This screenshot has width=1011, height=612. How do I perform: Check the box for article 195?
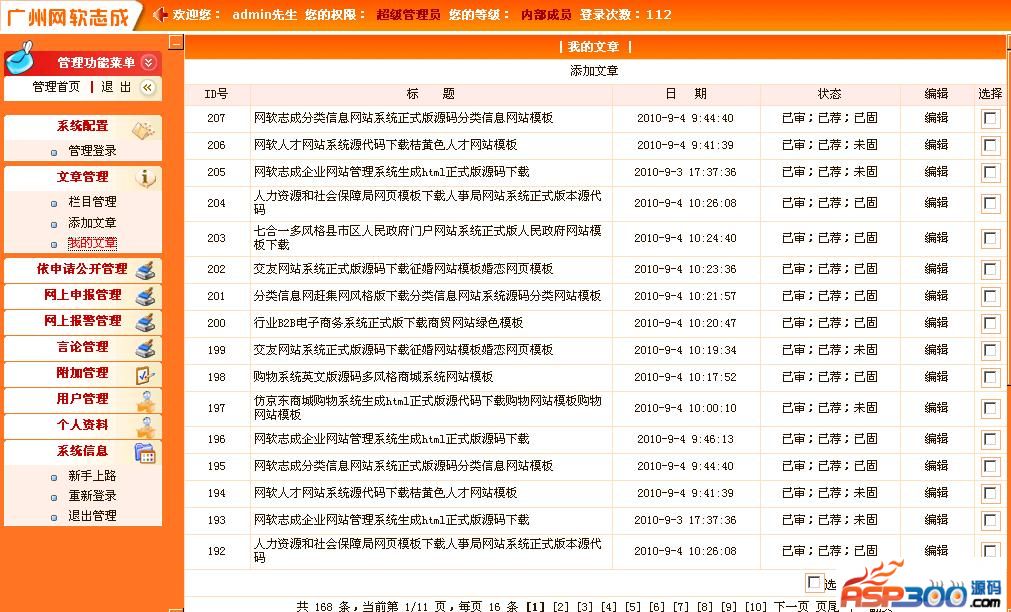990,467
